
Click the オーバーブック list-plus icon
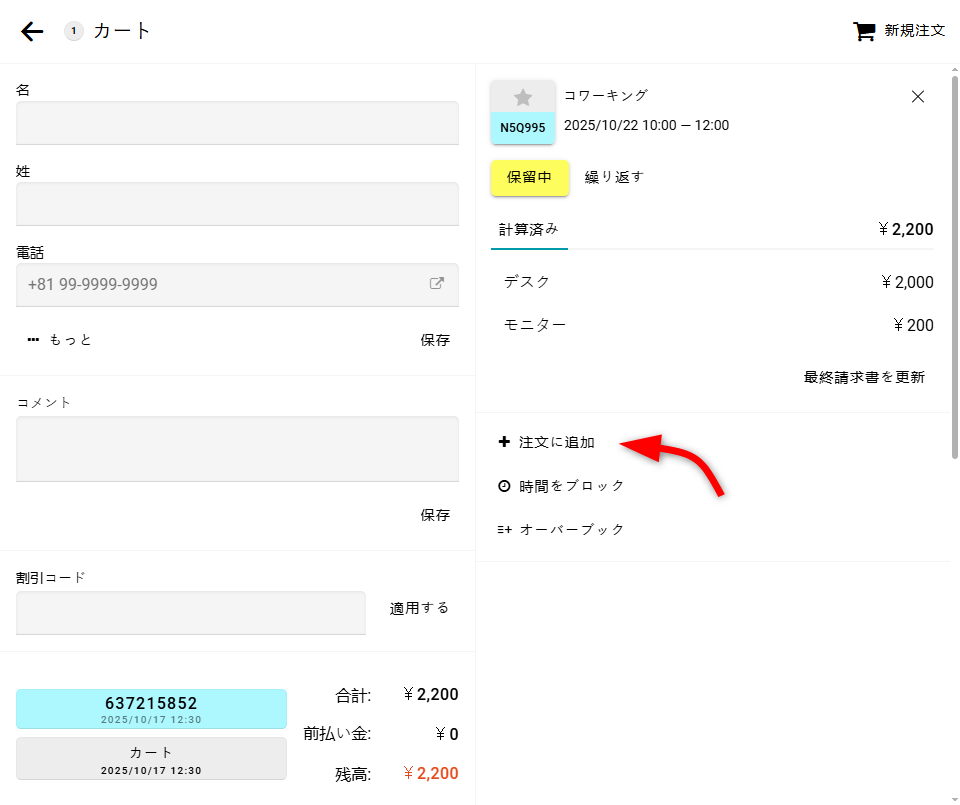504,530
